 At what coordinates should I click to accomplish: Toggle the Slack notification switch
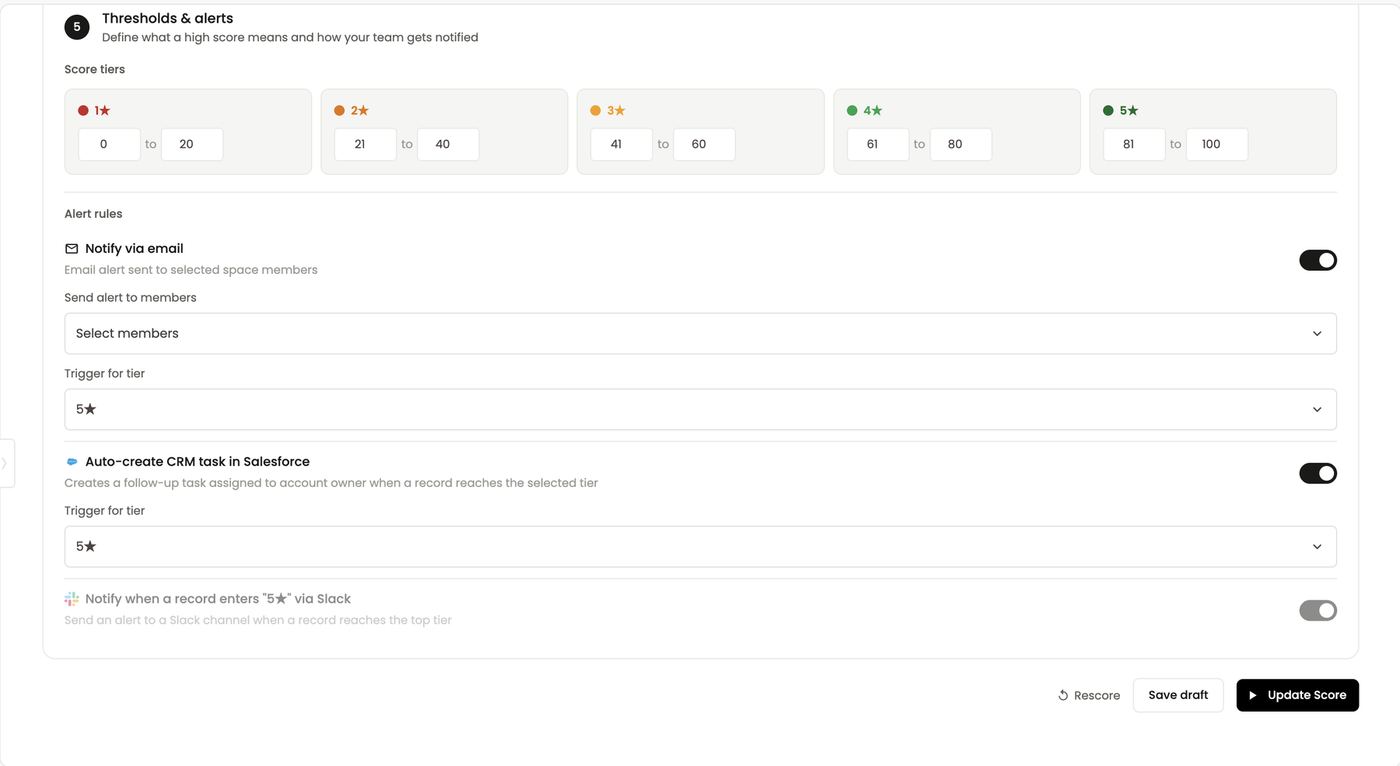tap(1318, 610)
